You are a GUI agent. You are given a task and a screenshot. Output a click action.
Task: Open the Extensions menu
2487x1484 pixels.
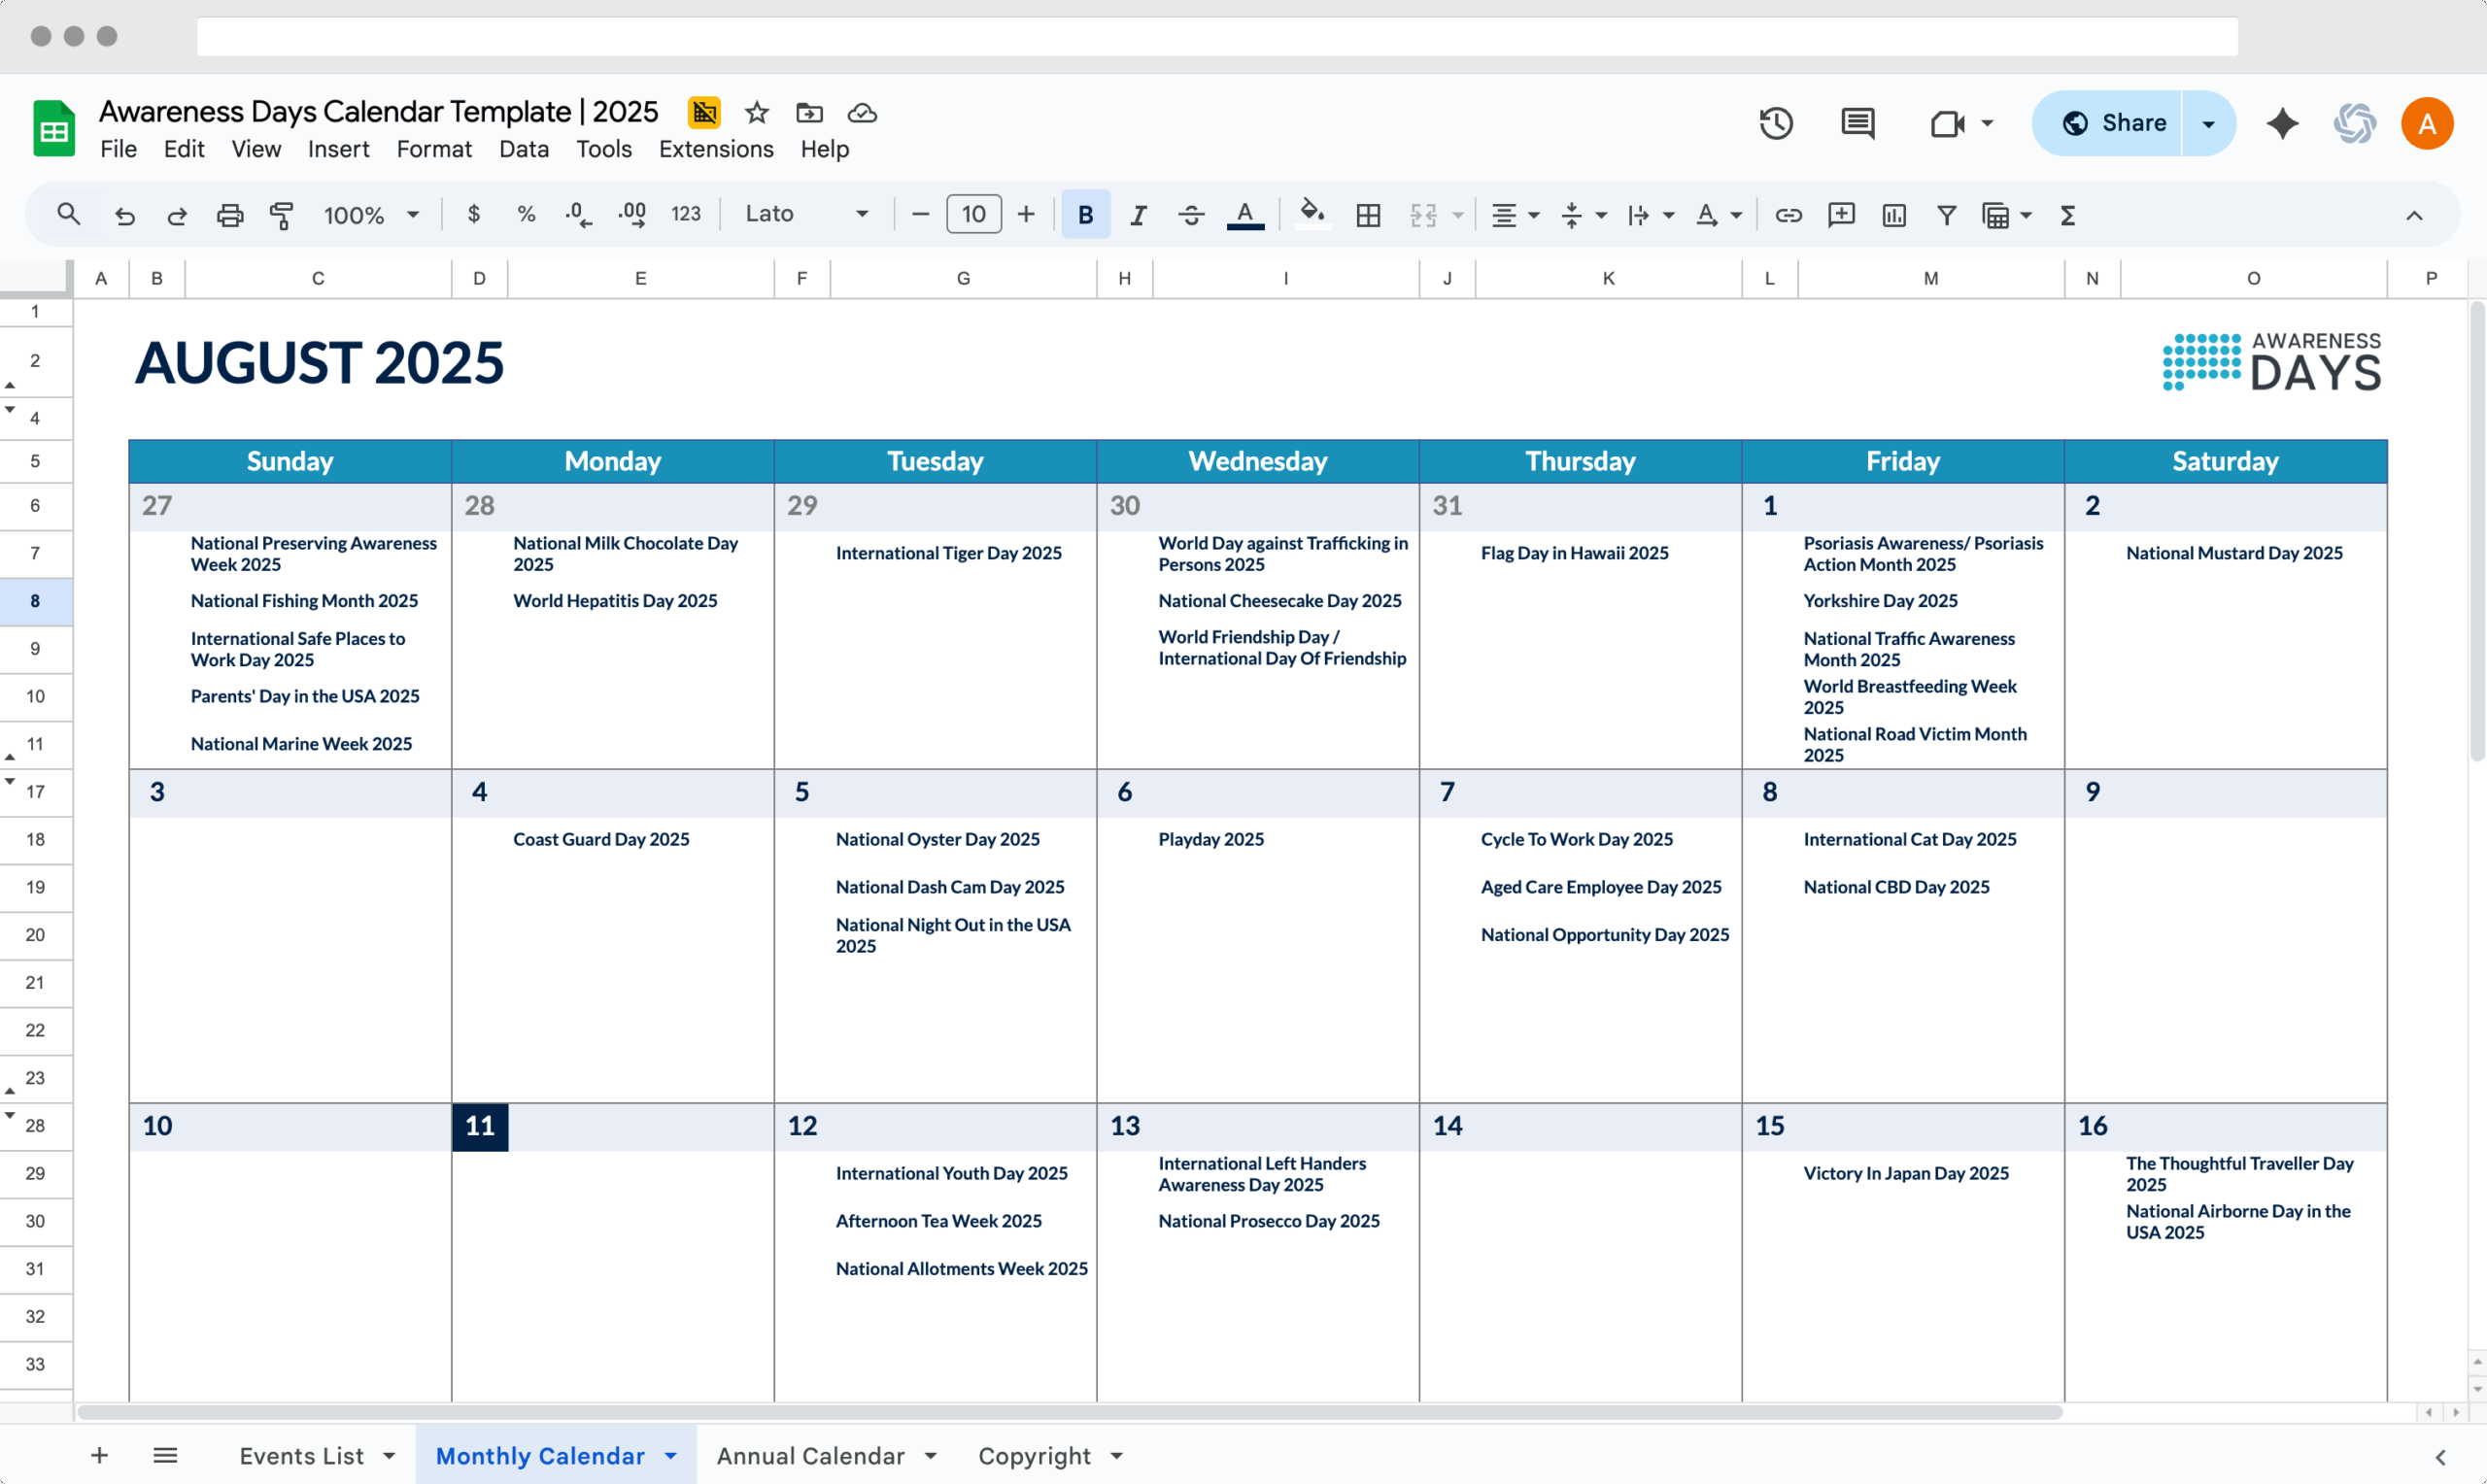[x=716, y=149]
